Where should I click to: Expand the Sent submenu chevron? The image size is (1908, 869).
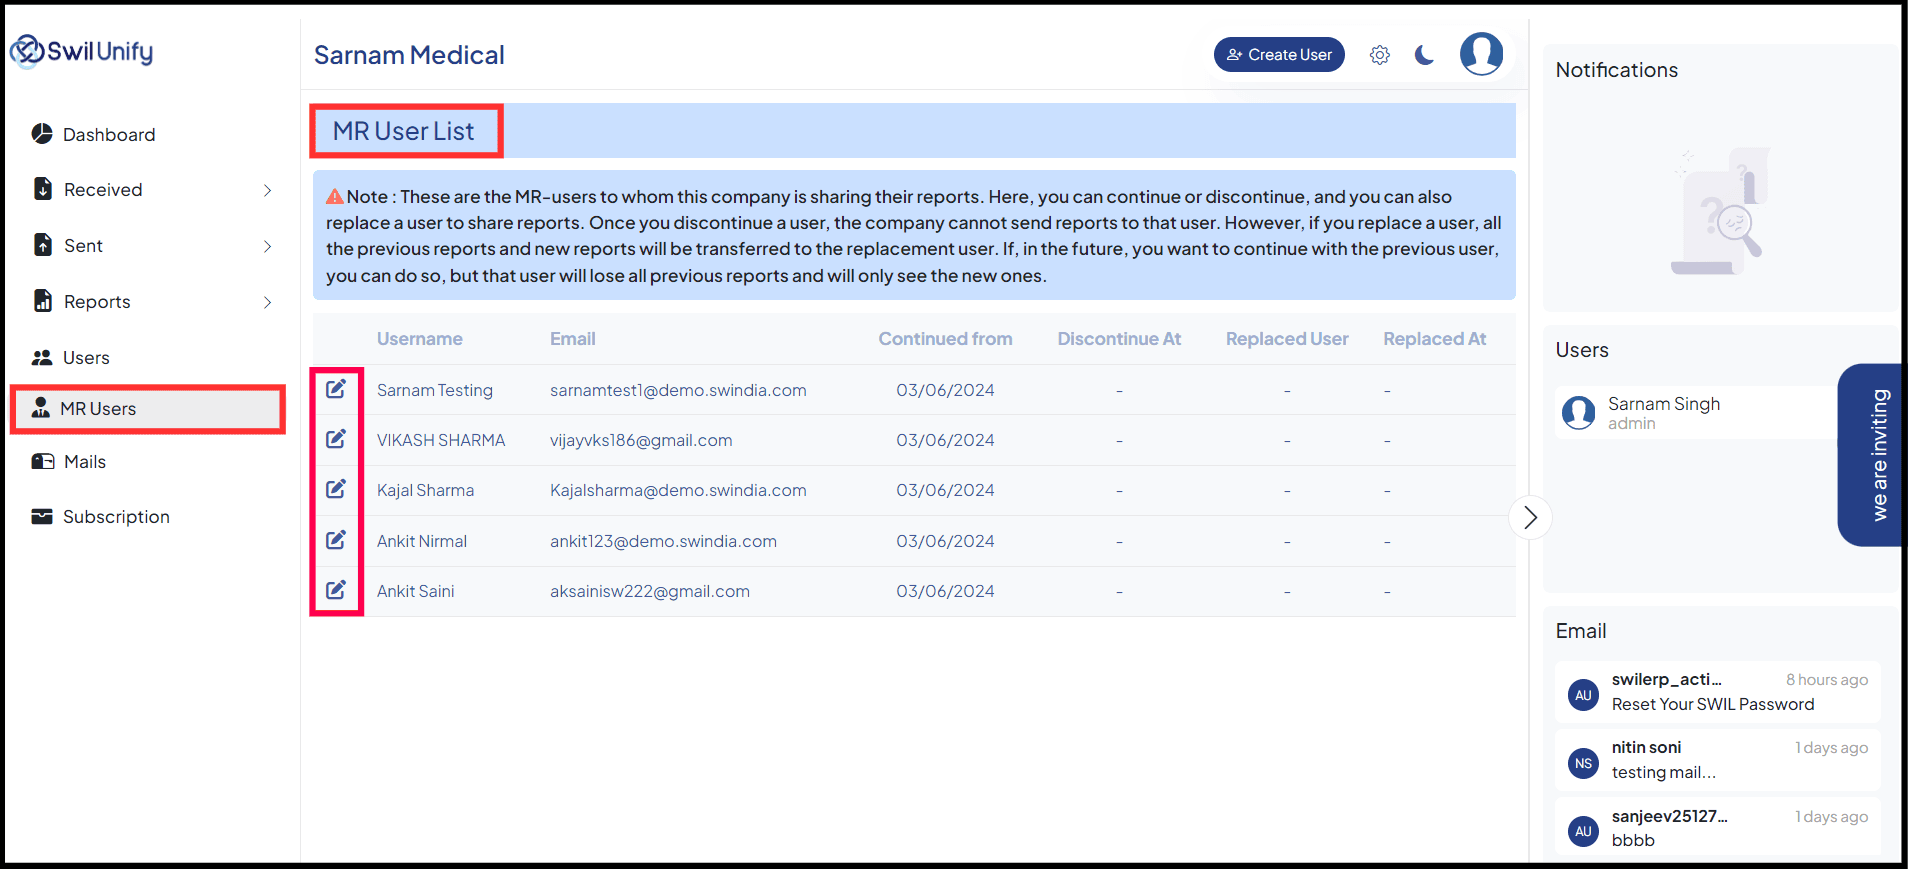[267, 246]
